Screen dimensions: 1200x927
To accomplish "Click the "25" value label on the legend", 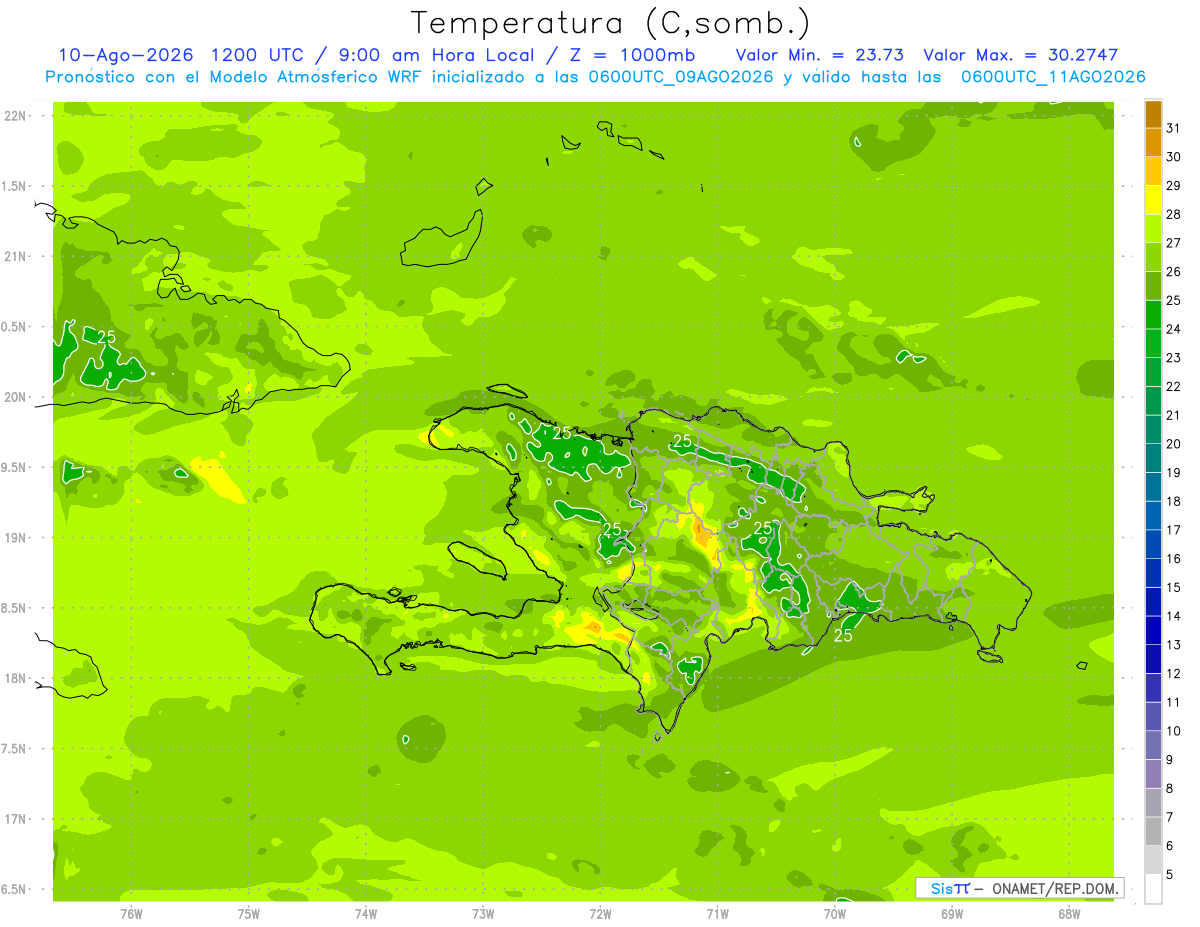I will (x=1173, y=300).
